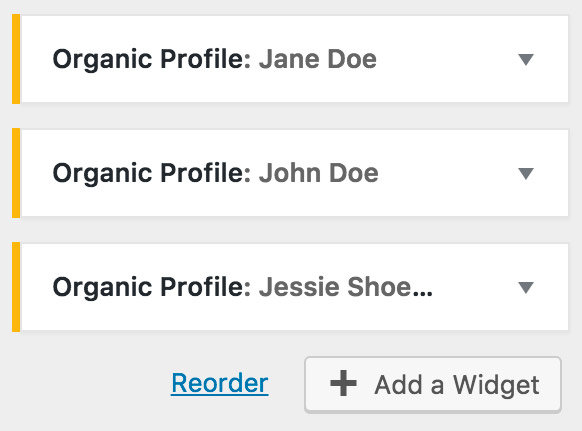Select the gray "John Doe" name text

(318, 173)
